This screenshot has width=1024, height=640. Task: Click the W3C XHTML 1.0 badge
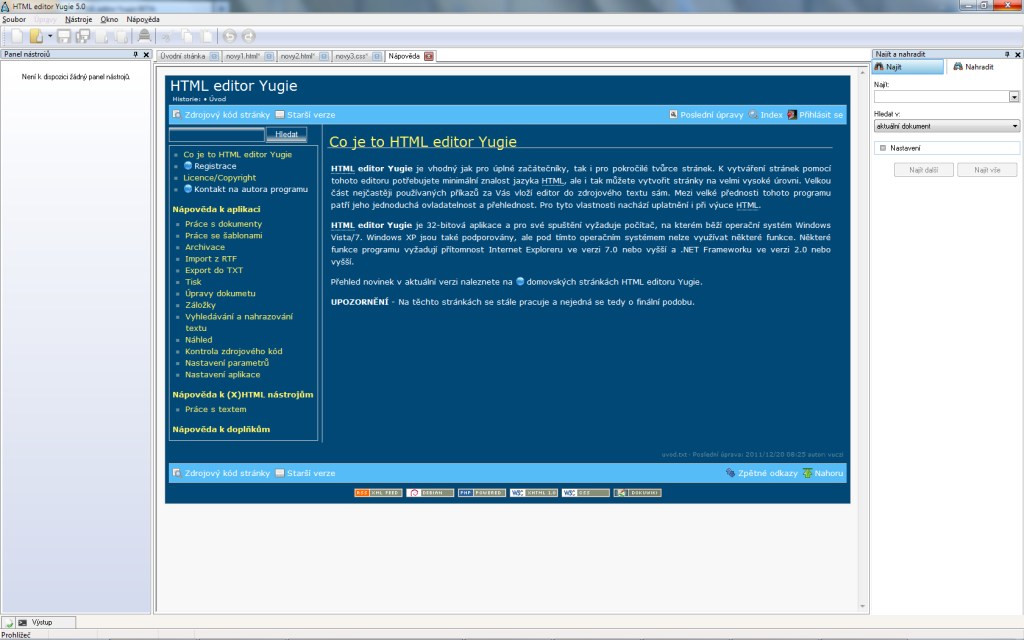534,492
